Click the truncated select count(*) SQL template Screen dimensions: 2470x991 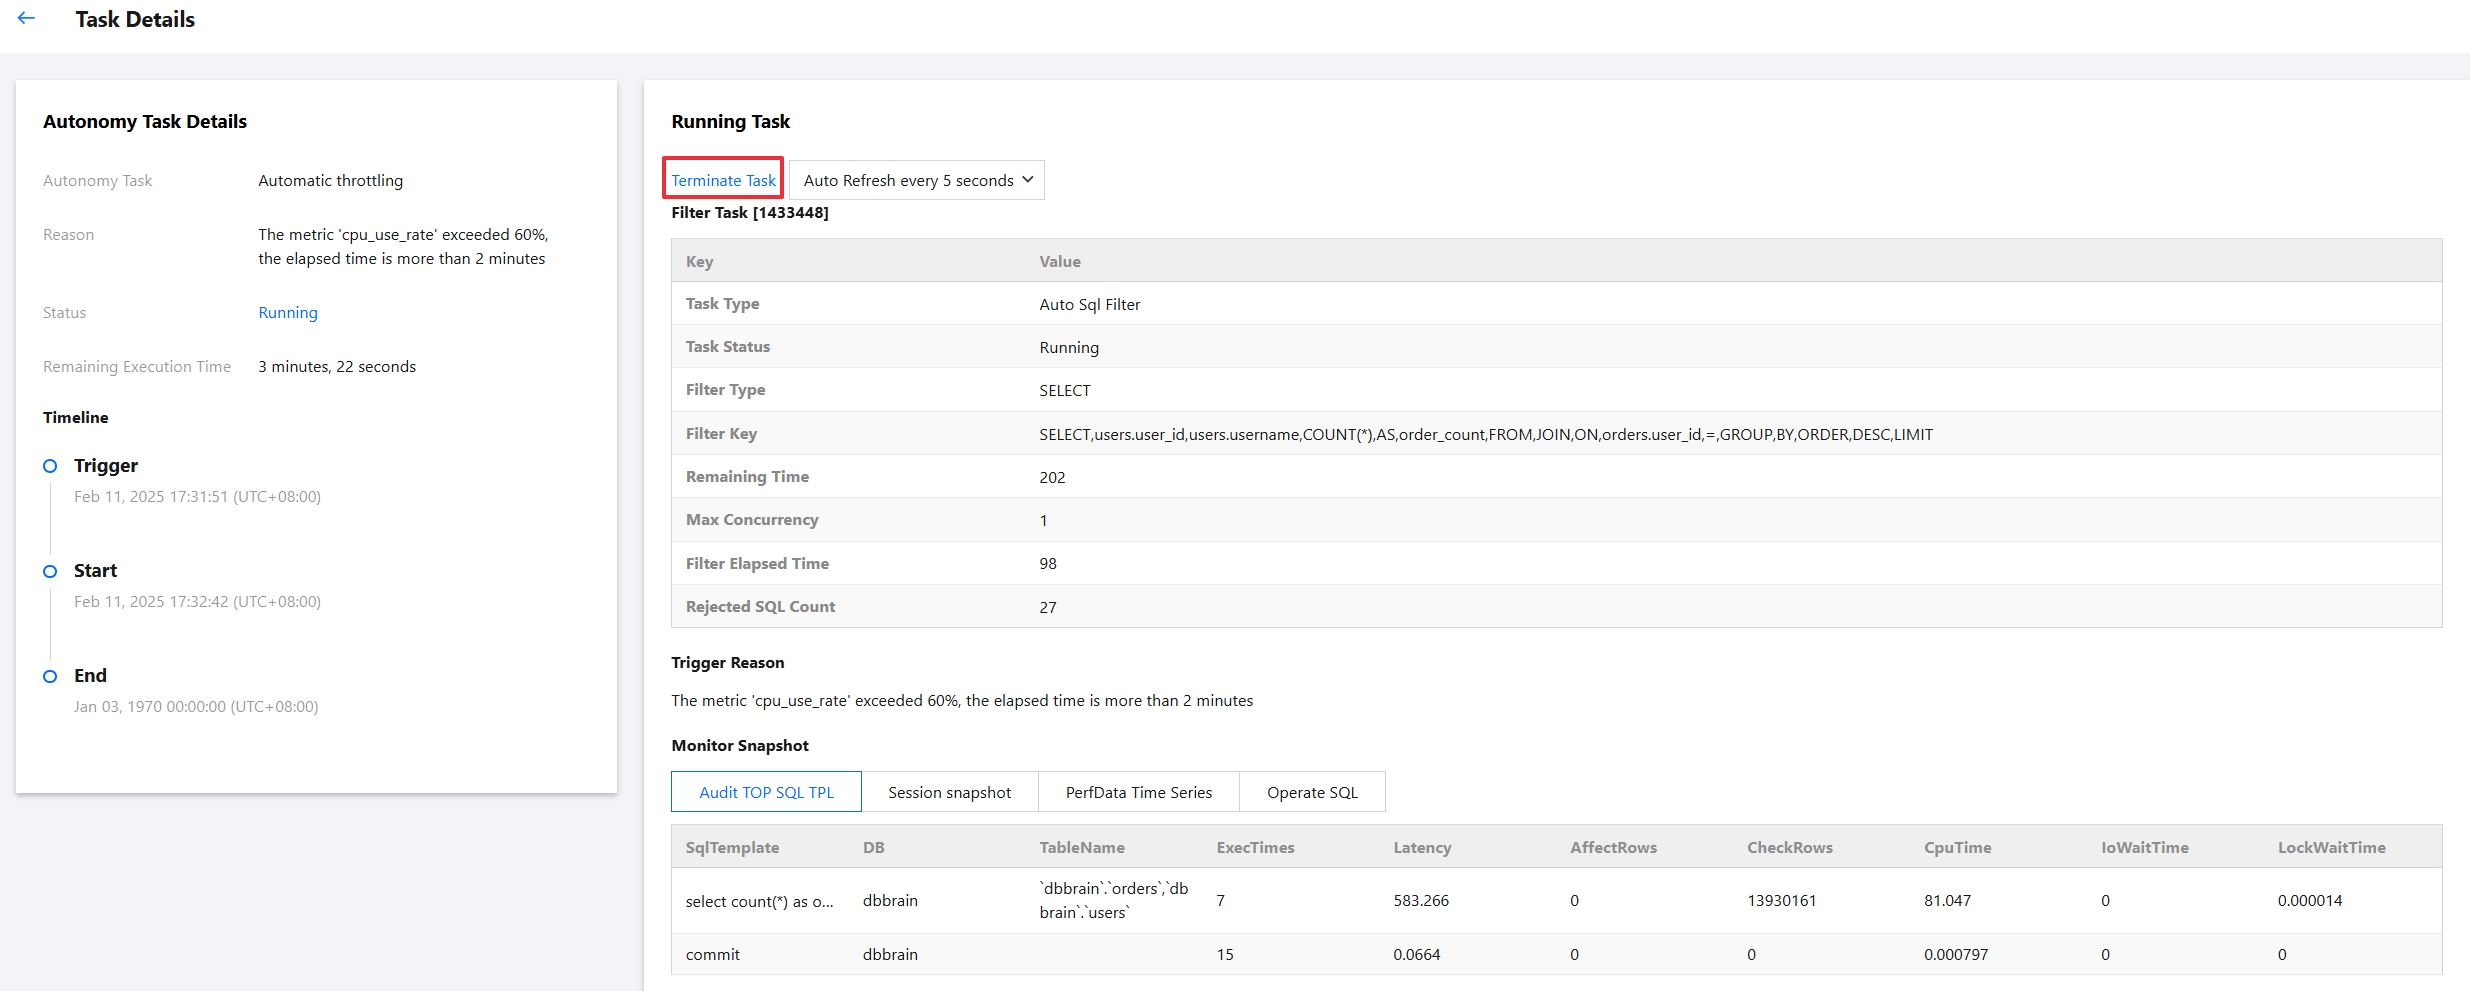(x=759, y=901)
